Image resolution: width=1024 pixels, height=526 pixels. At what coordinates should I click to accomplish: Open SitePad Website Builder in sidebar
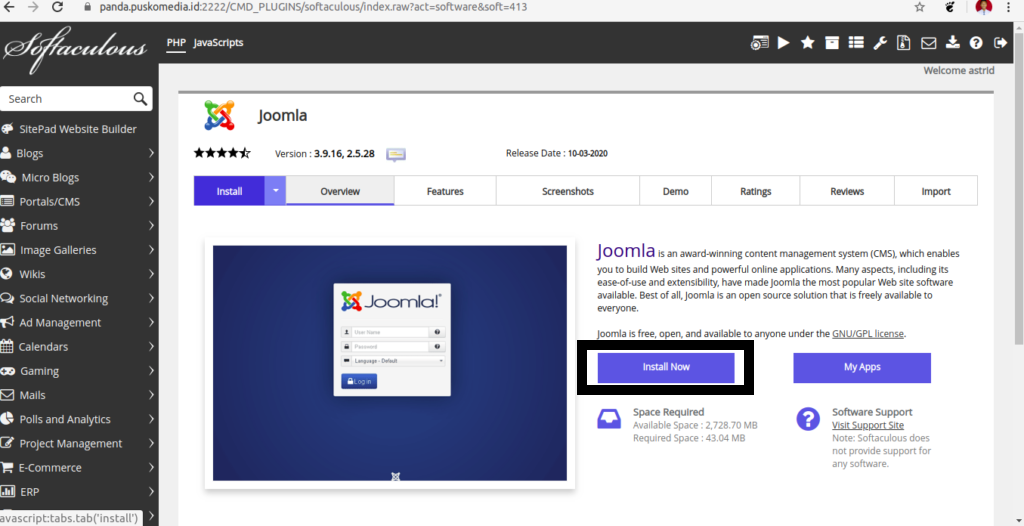tap(78, 129)
